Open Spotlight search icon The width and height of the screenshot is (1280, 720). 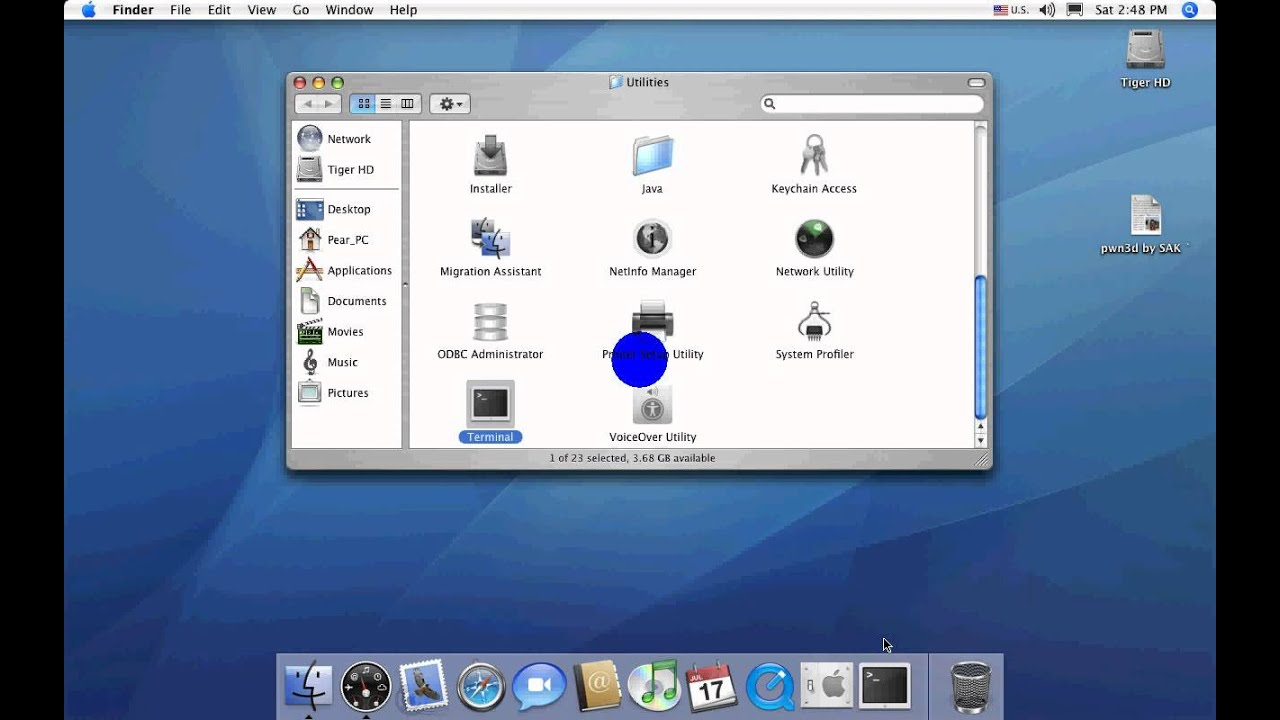point(1190,10)
